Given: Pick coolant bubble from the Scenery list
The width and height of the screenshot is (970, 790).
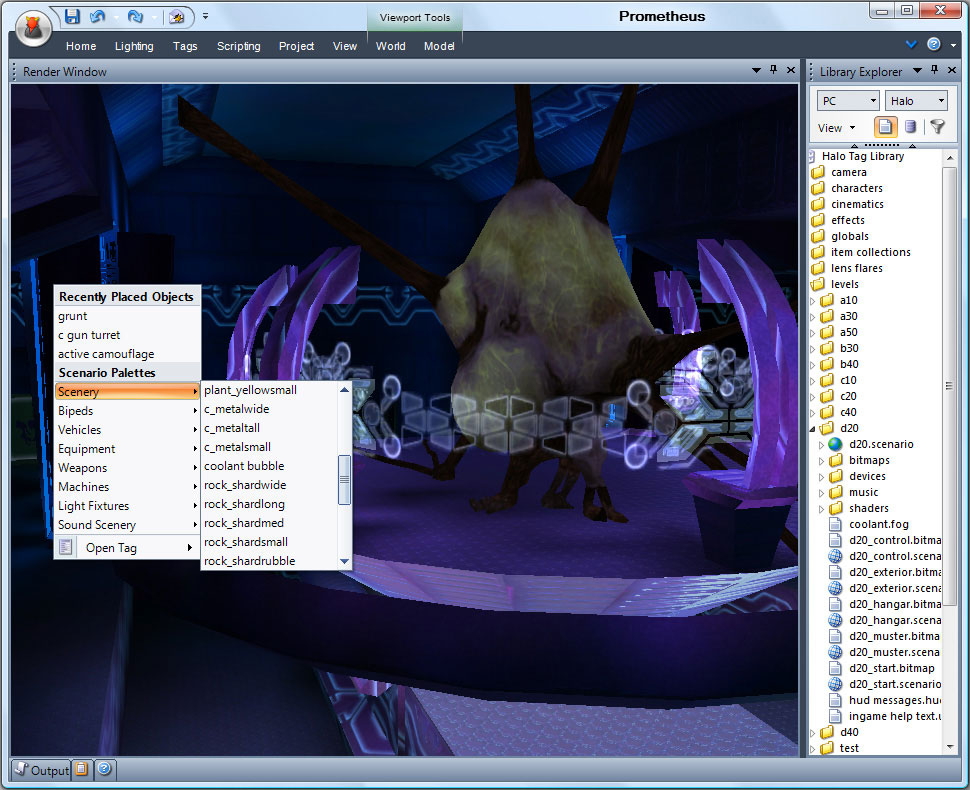Looking at the screenshot, I should pos(269,466).
